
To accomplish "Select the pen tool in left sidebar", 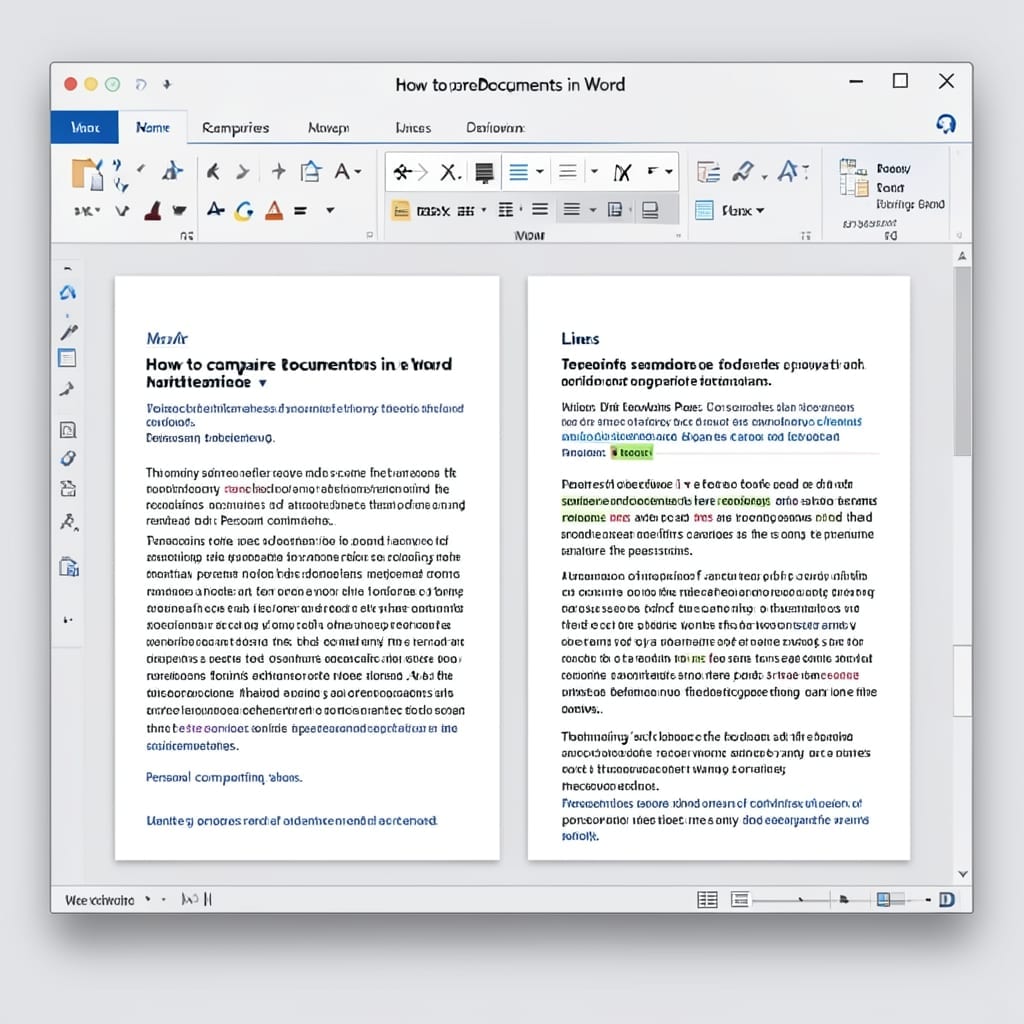I will 69,332.
